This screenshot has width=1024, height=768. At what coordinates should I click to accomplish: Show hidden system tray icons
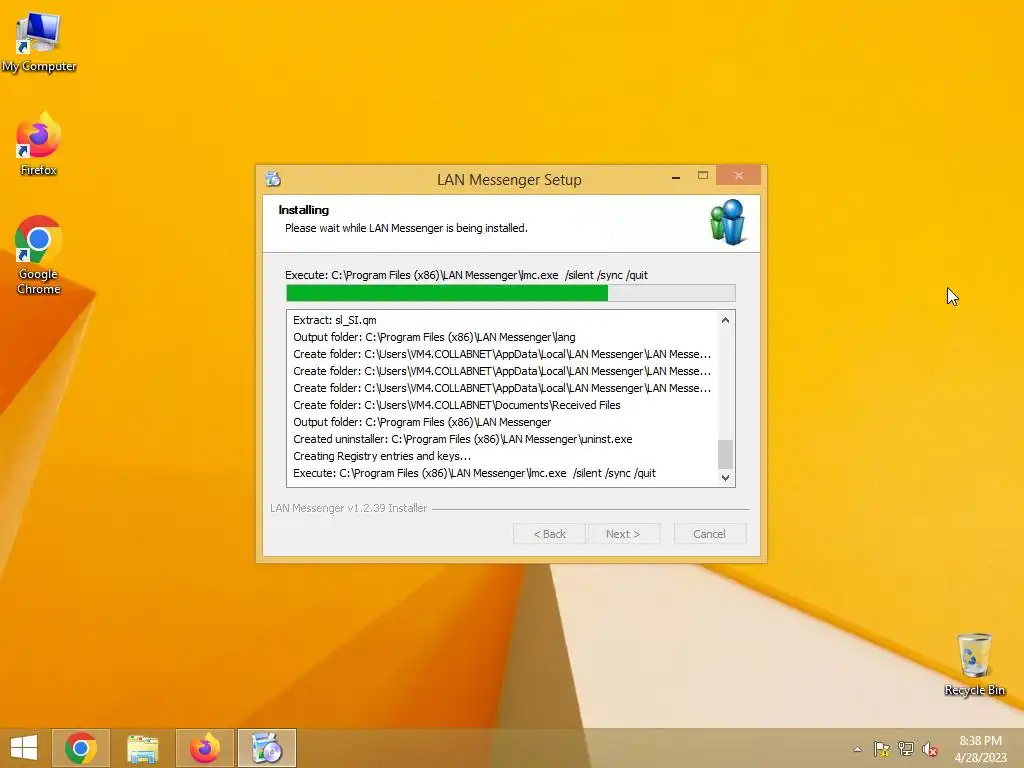pyautogui.click(x=857, y=749)
